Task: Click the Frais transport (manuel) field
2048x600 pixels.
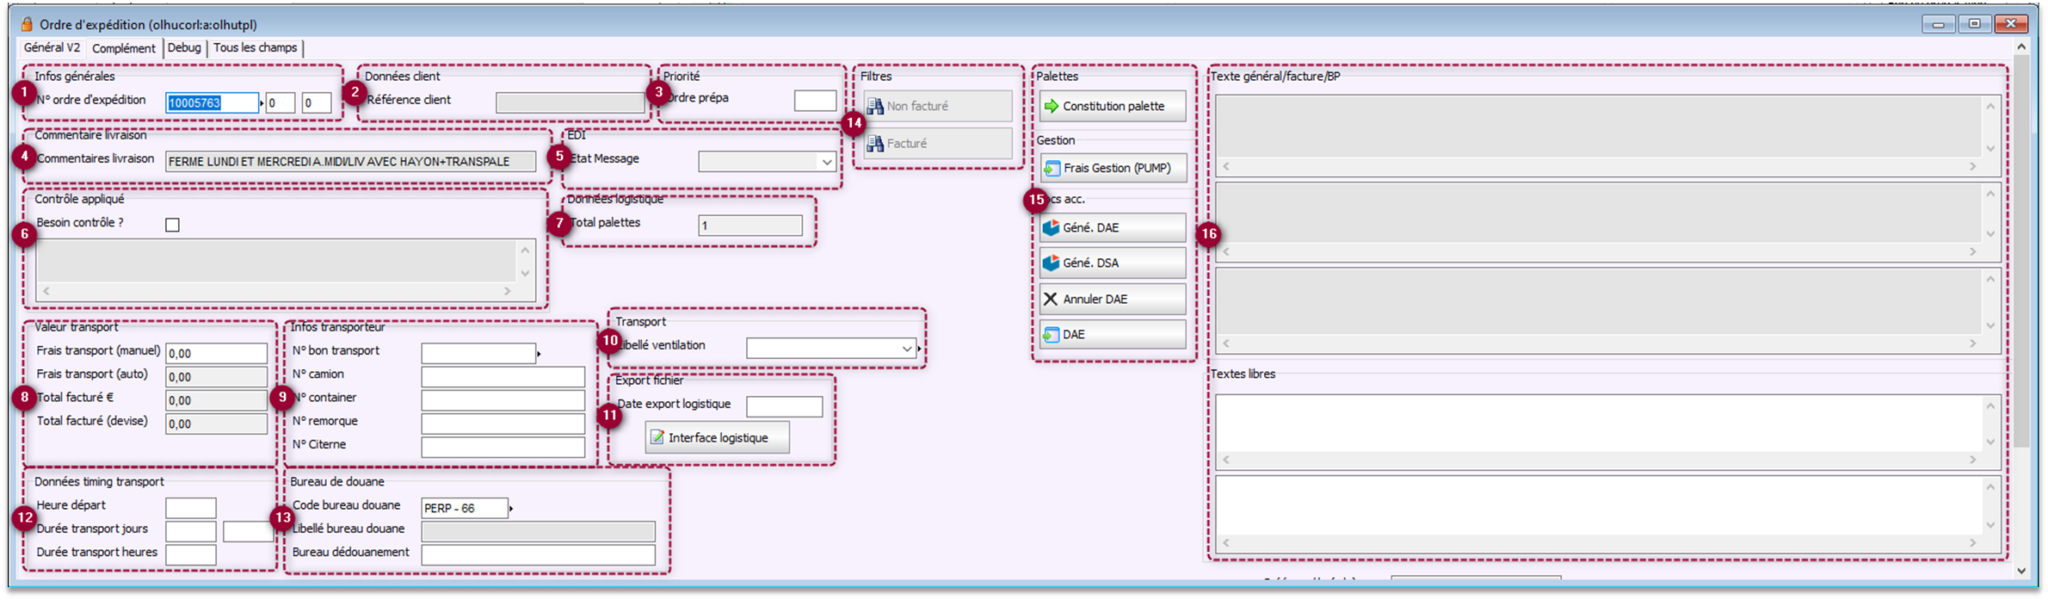Action: tap(216, 353)
